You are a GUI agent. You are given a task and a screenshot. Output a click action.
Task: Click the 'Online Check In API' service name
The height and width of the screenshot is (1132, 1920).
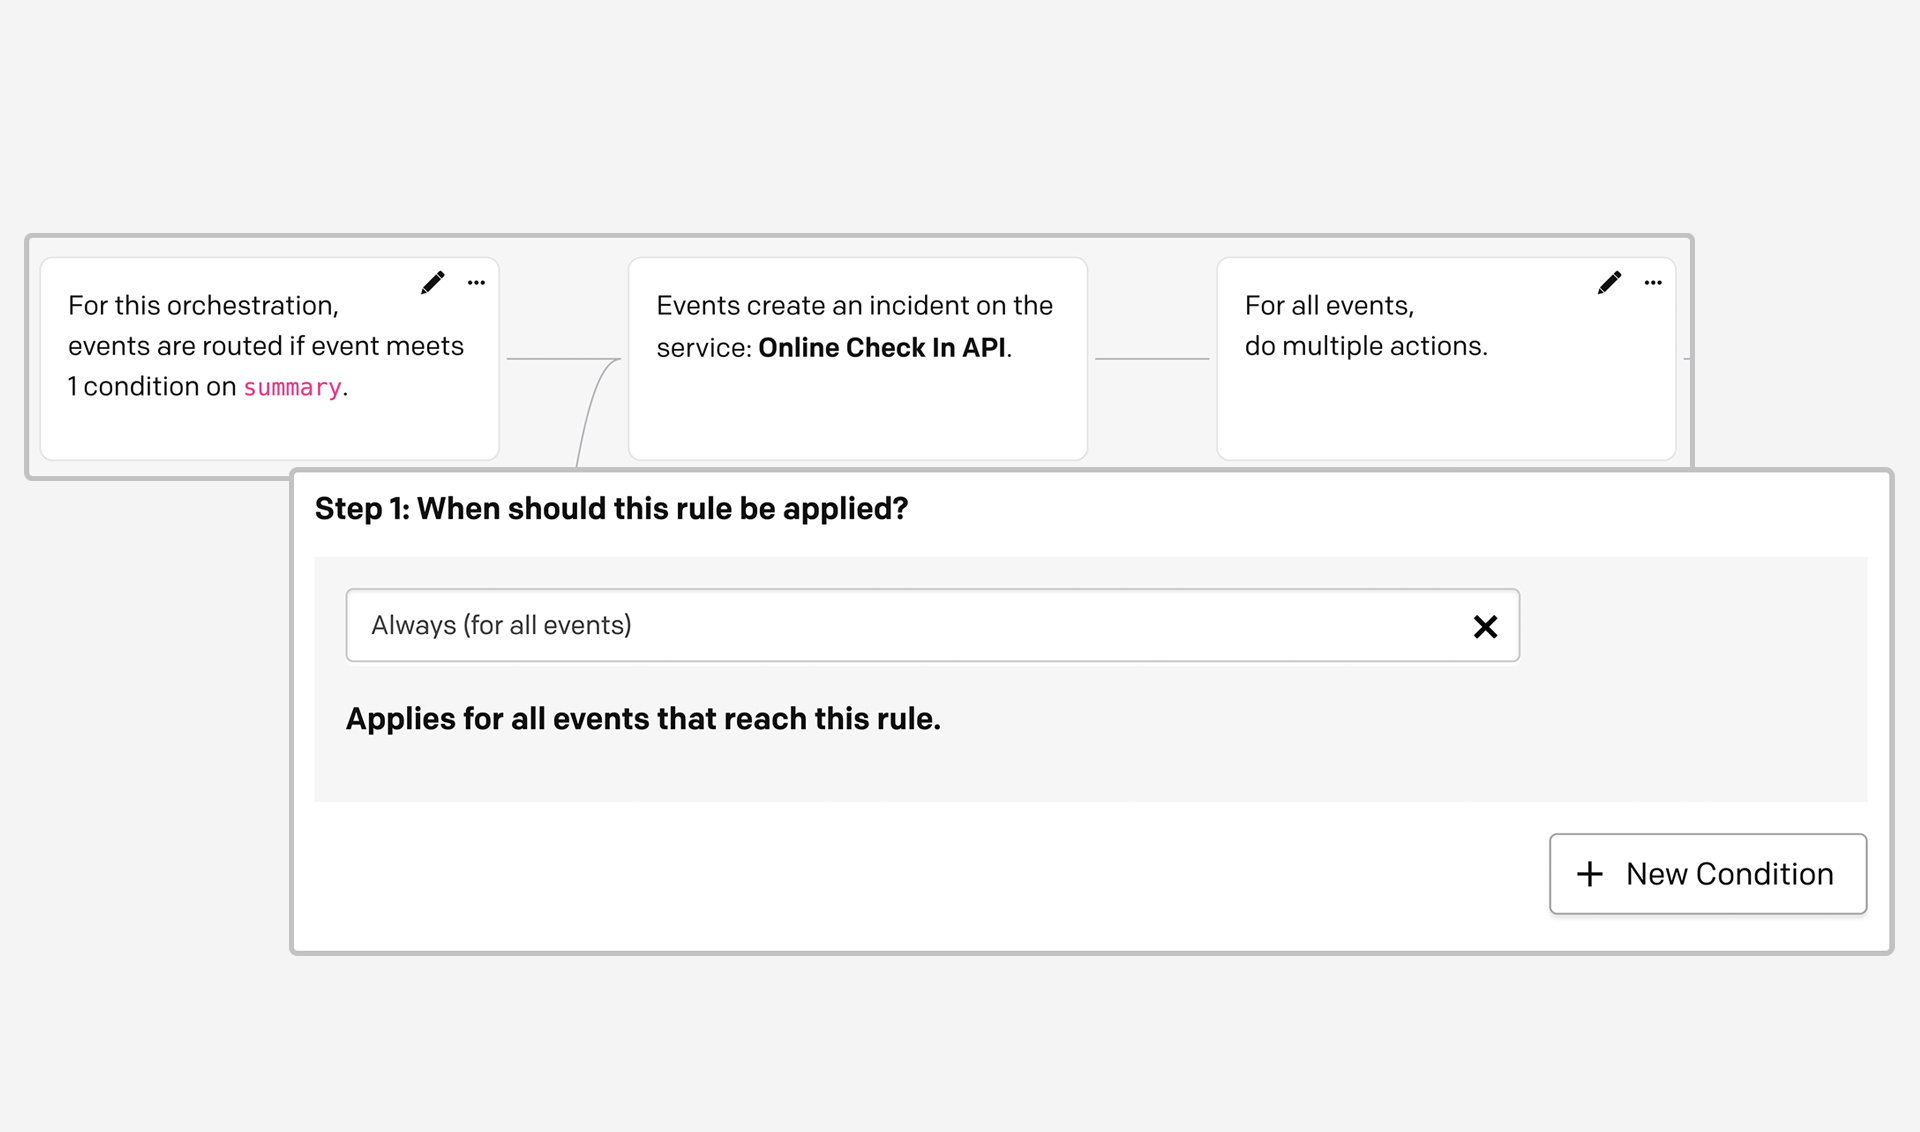(x=881, y=348)
